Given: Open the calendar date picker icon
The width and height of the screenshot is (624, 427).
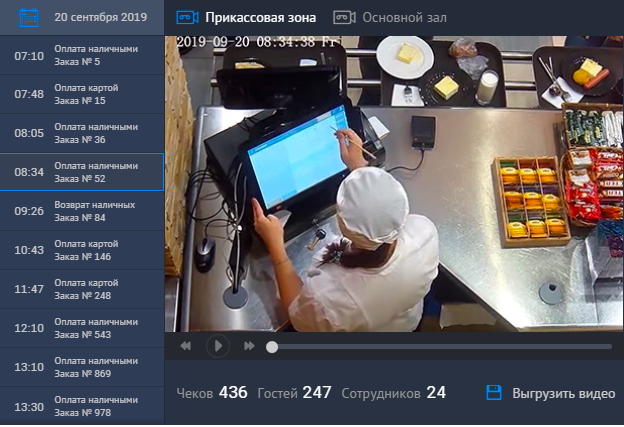Looking at the screenshot, I should pos(29,17).
